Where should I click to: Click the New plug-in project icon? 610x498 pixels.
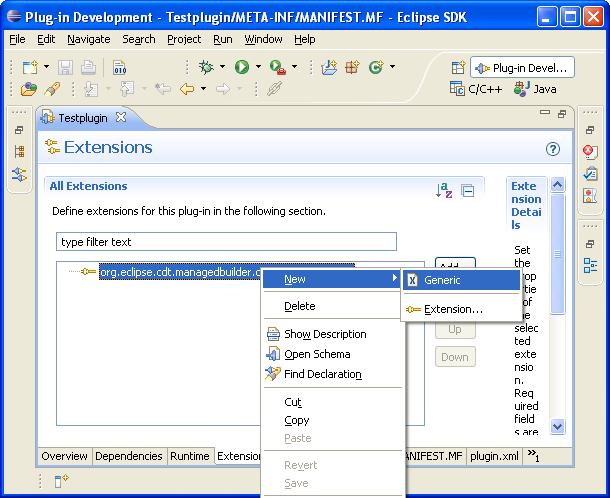pos(329,67)
